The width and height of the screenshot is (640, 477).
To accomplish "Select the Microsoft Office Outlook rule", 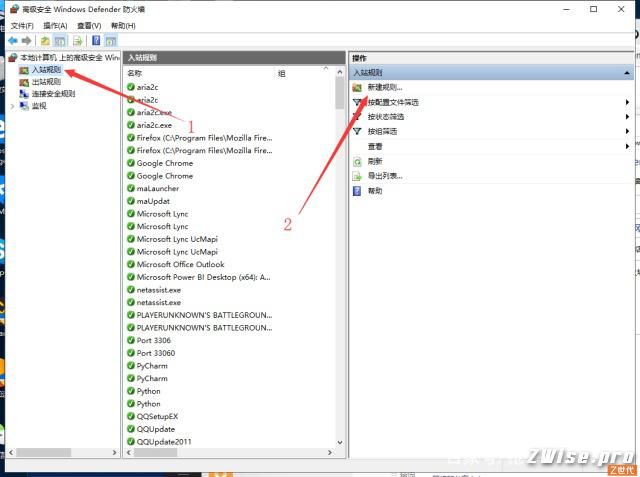I will (180, 264).
